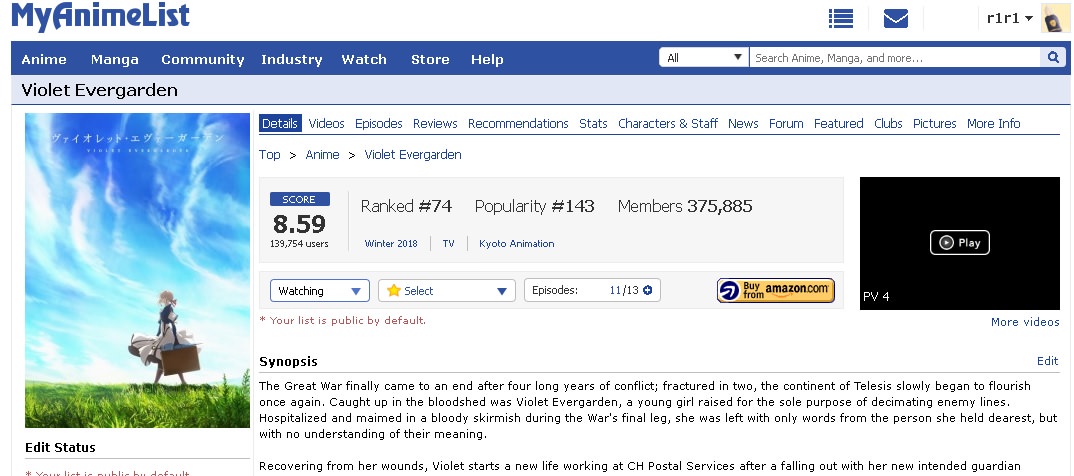Click into the search input field
Image resolution: width=1074 pixels, height=476 pixels.
895,58
